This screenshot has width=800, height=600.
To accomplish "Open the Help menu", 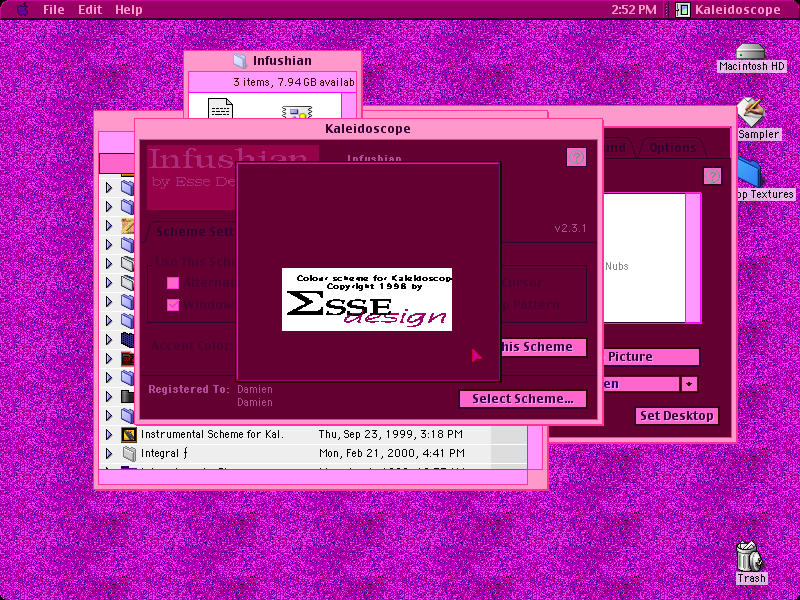I will click(x=129, y=10).
